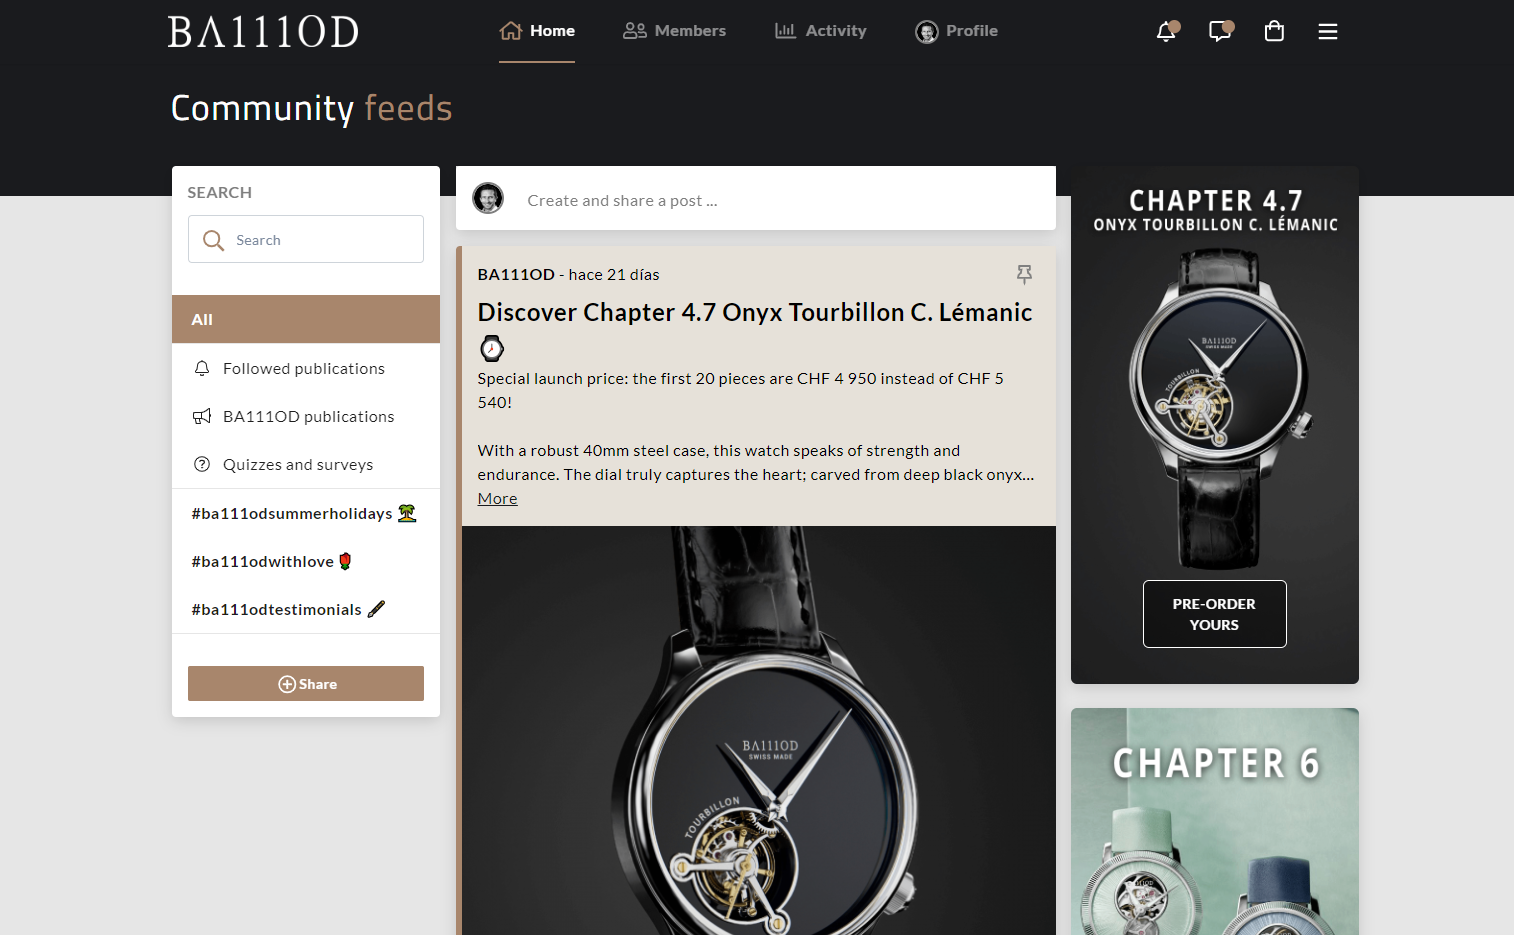Go to the Home tab
The height and width of the screenshot is (935, 1514).
(537, 31)
